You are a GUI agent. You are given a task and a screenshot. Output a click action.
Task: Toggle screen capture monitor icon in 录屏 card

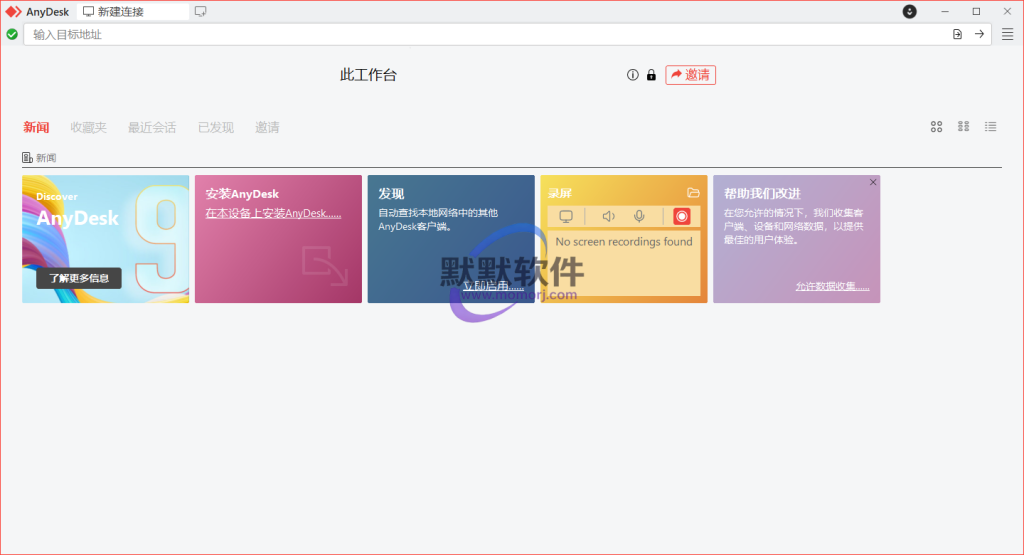click(566, 216)
